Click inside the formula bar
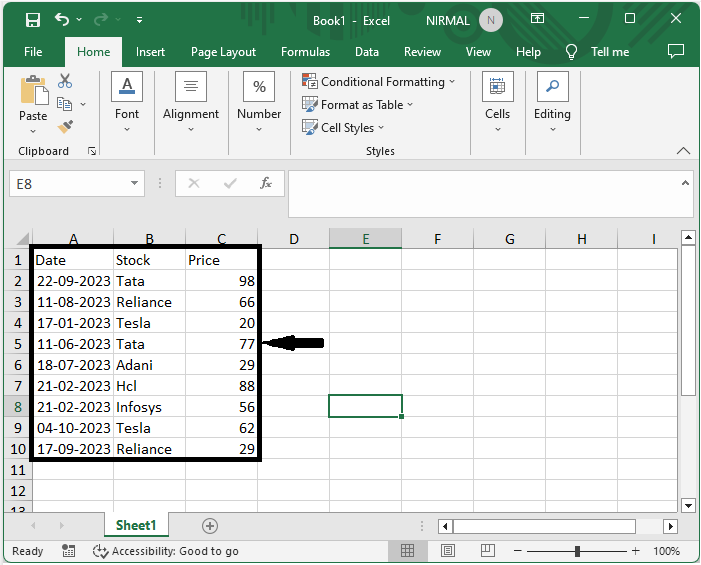 pyautogui.click(x=483, y=194)
